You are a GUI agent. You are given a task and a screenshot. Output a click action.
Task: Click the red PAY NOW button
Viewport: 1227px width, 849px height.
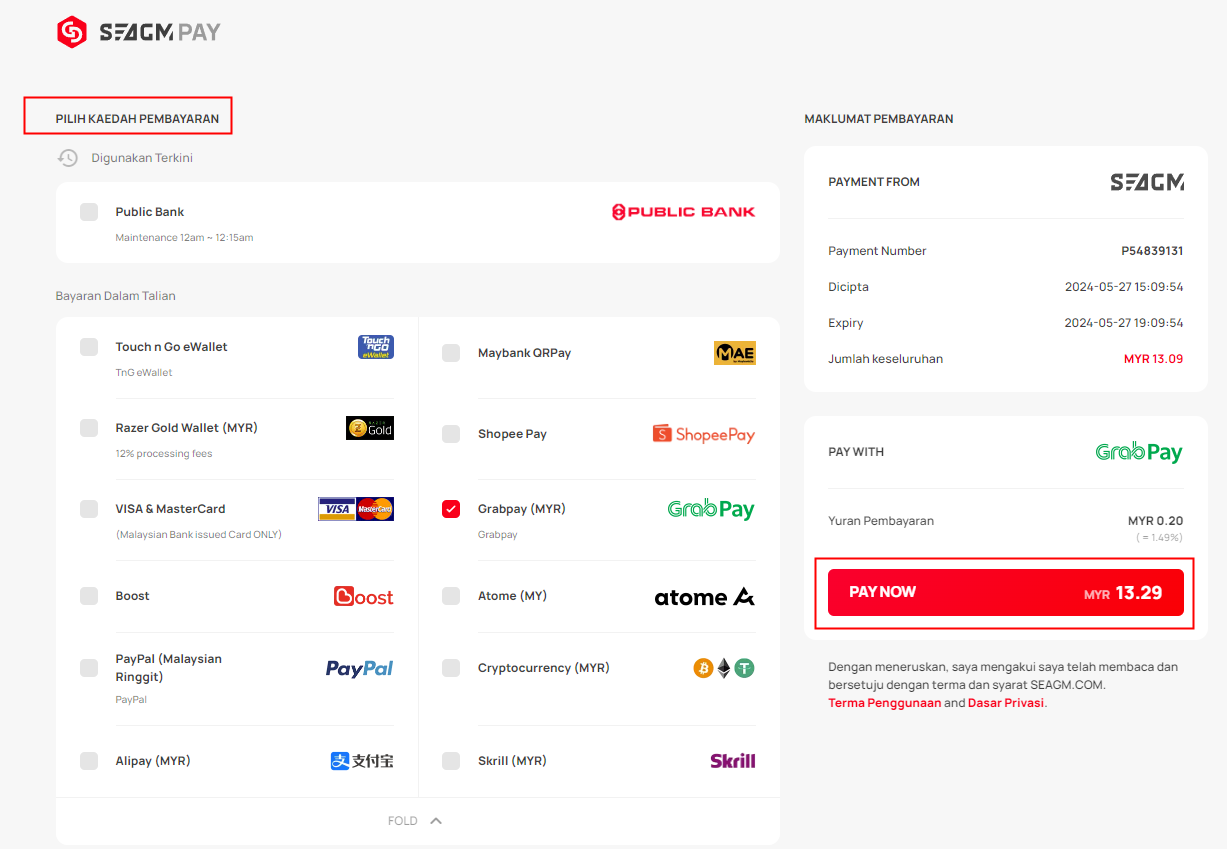pos(1006,592)
